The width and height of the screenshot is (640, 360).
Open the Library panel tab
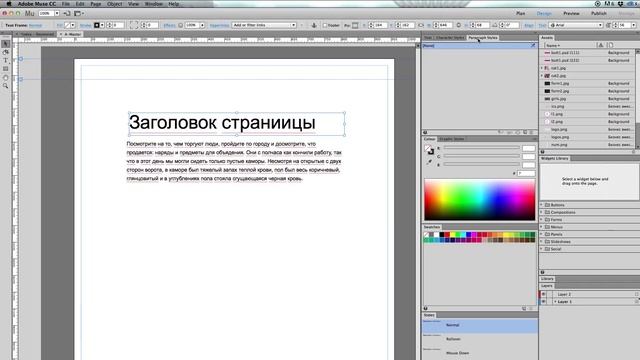[x=547, y=279]
